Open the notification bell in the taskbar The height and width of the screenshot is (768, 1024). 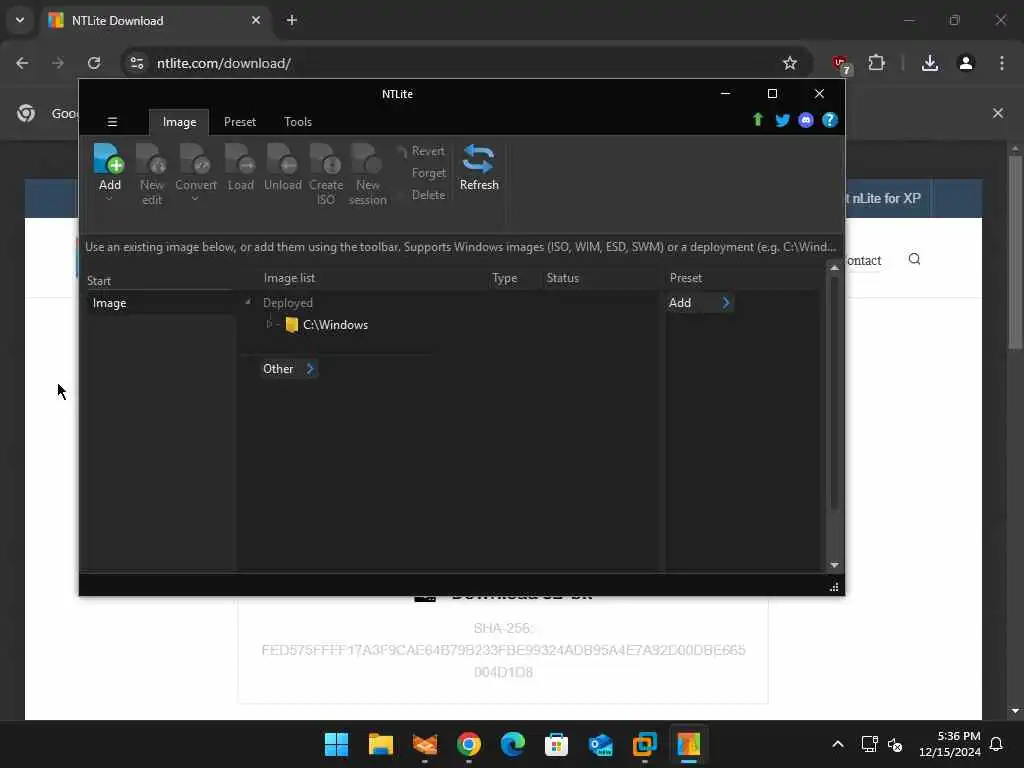pyautogui.click(x=997, y=744)
